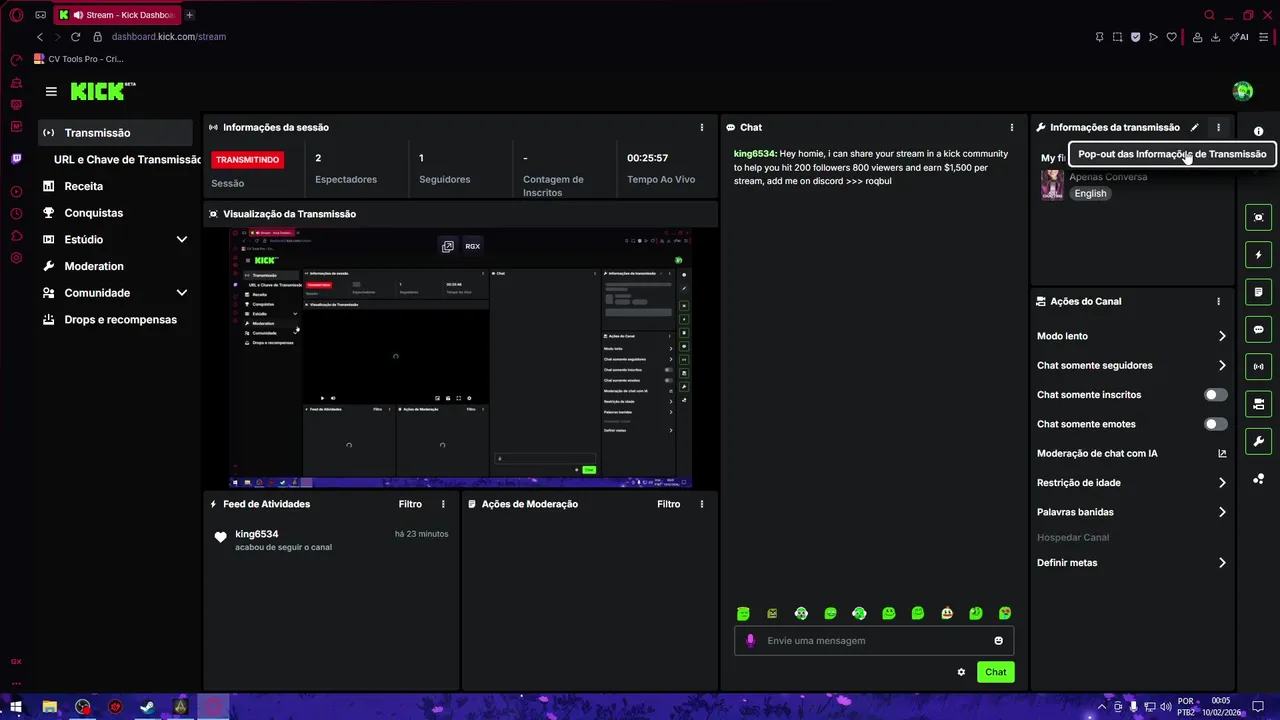Insert the angry olive emote
The image size is (1280, 720).
(x=772, y=613)
